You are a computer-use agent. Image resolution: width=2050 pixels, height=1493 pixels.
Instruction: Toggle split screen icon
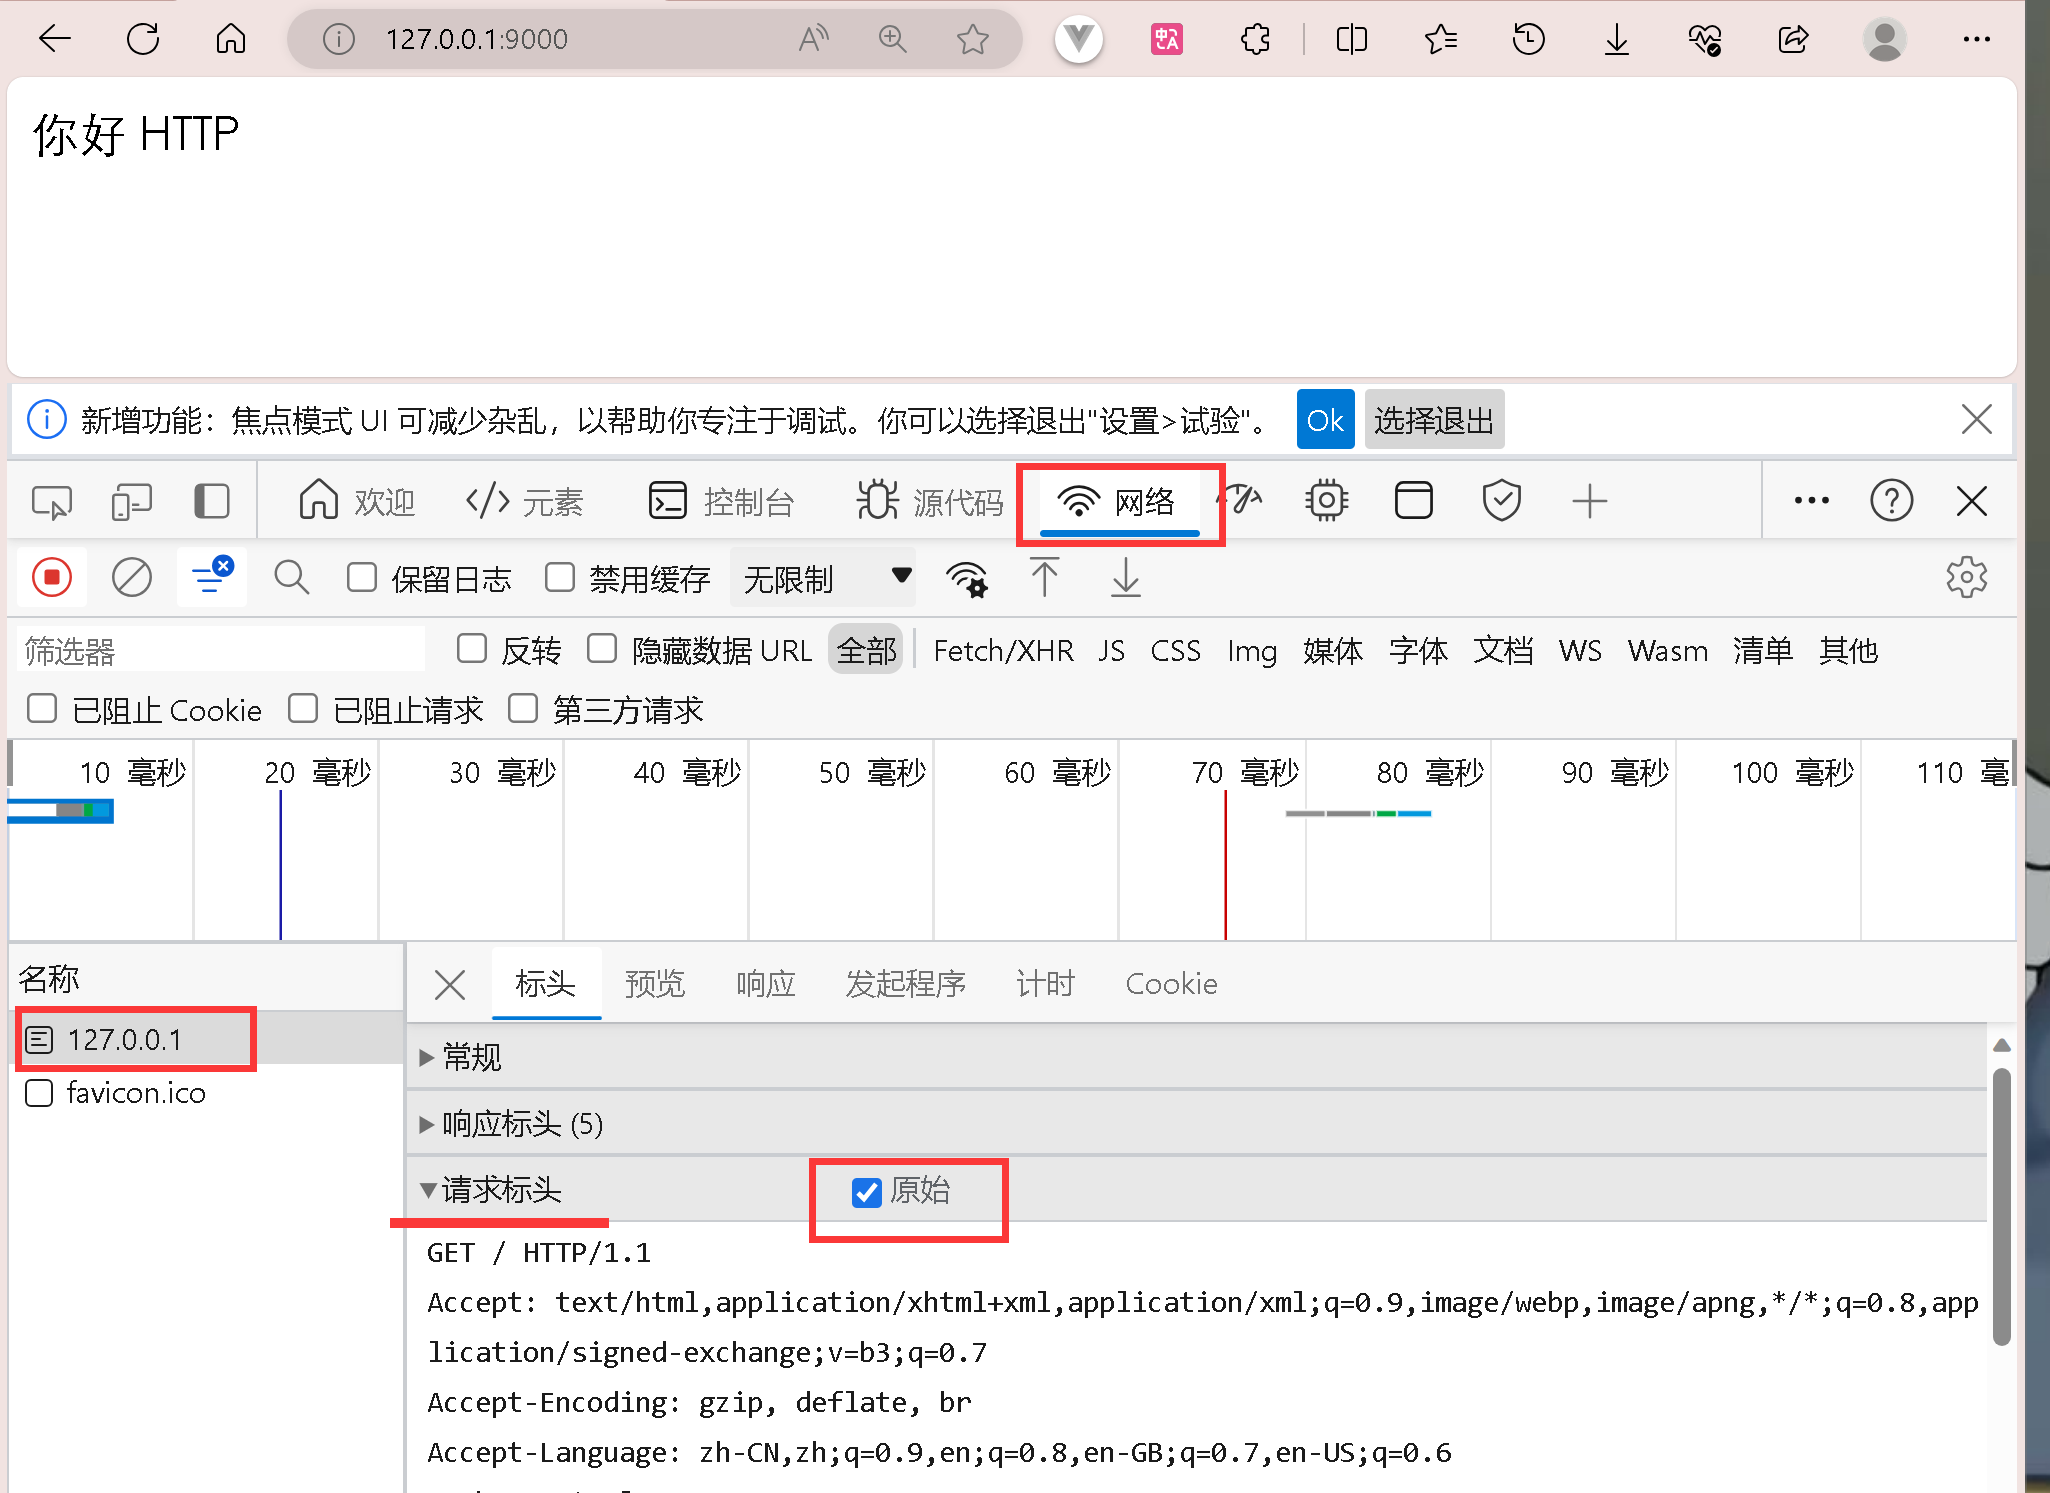(1352, 39)
